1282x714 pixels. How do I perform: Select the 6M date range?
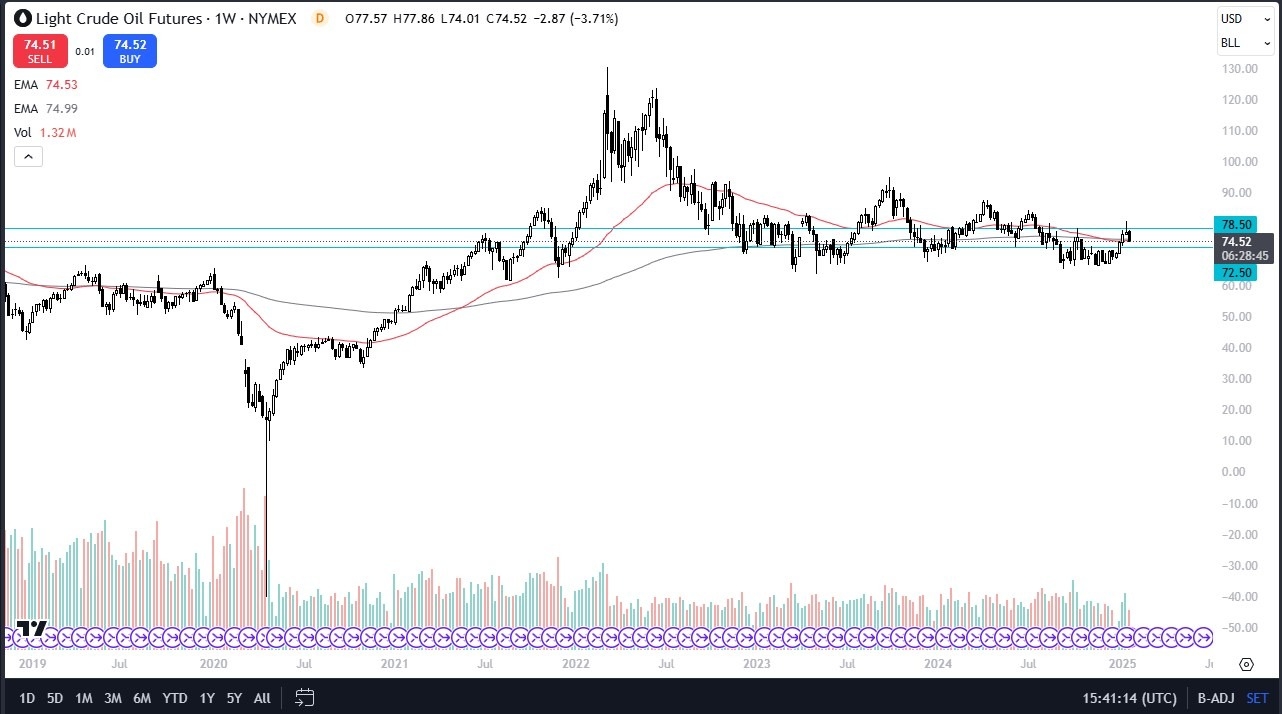(143, 698)
